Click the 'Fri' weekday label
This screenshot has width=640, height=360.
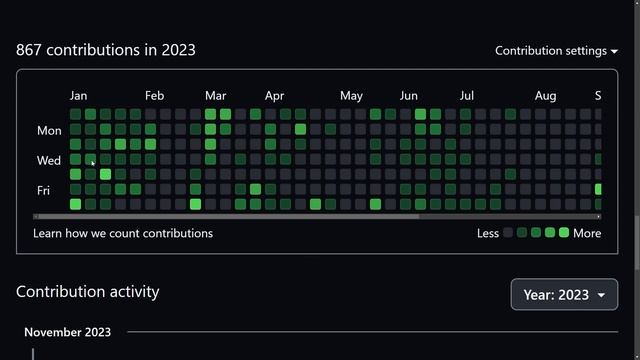point(43,191)
